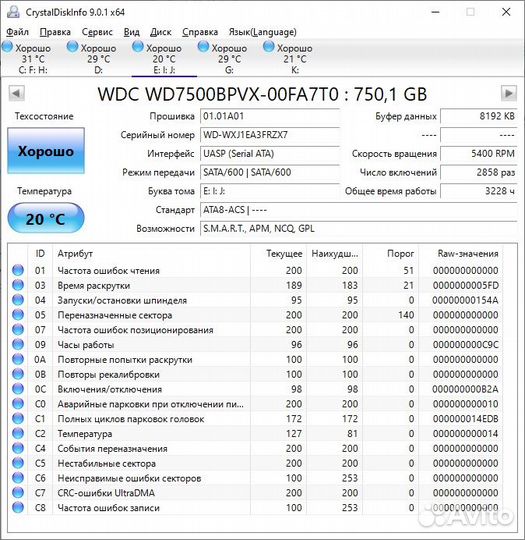This screenshot has height=540, width=525.
Task: Select disk D: status tab
Action: (98, 58)
